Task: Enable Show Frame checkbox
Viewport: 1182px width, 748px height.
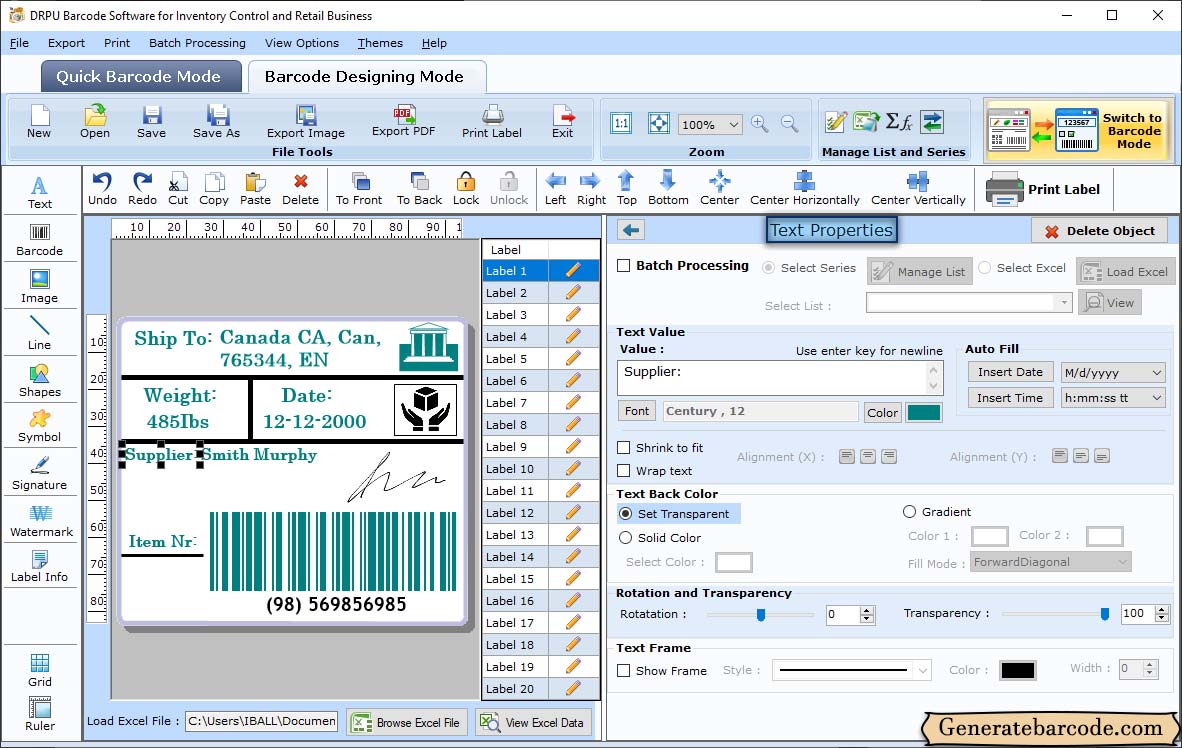Action: click(623, 670)
